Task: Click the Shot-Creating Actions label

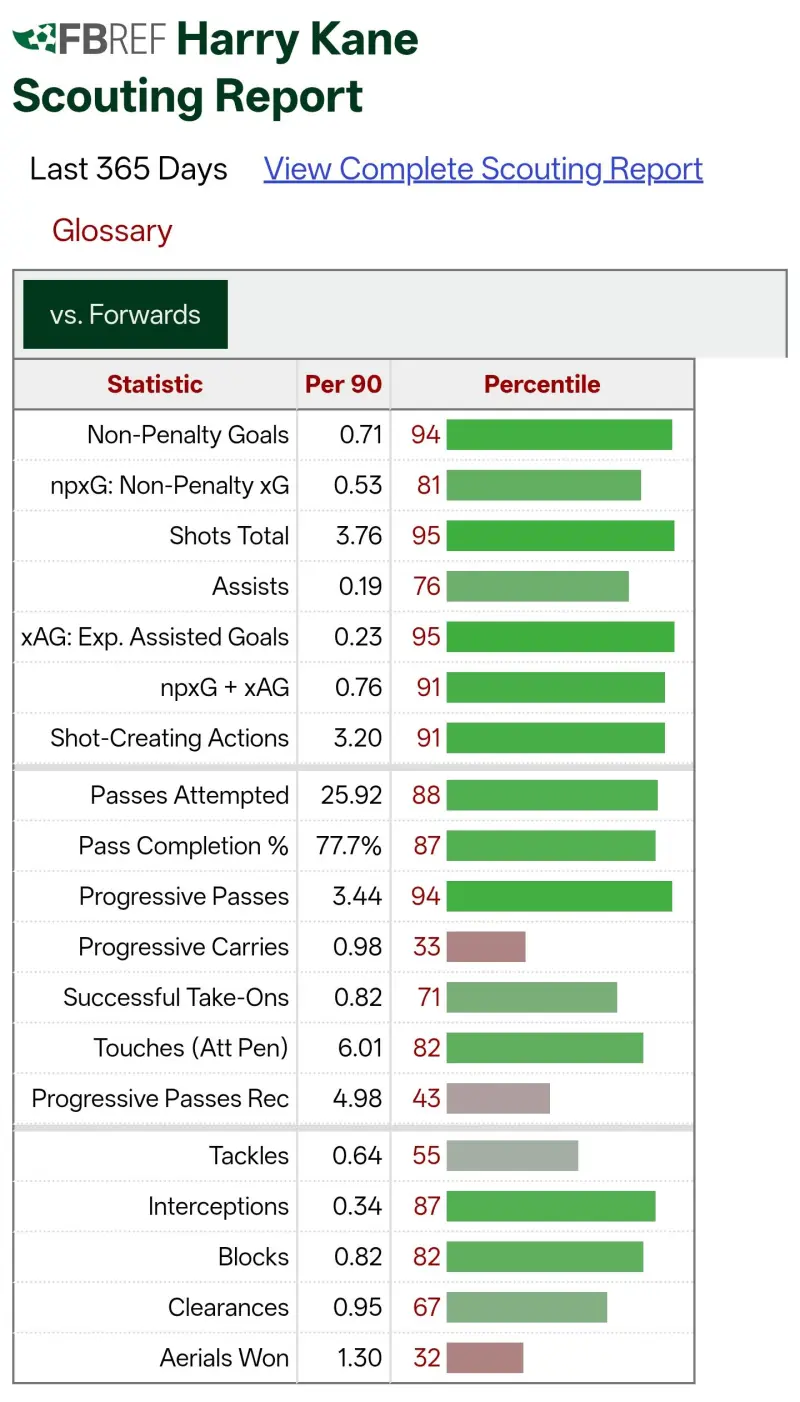Action: [170, 738]
